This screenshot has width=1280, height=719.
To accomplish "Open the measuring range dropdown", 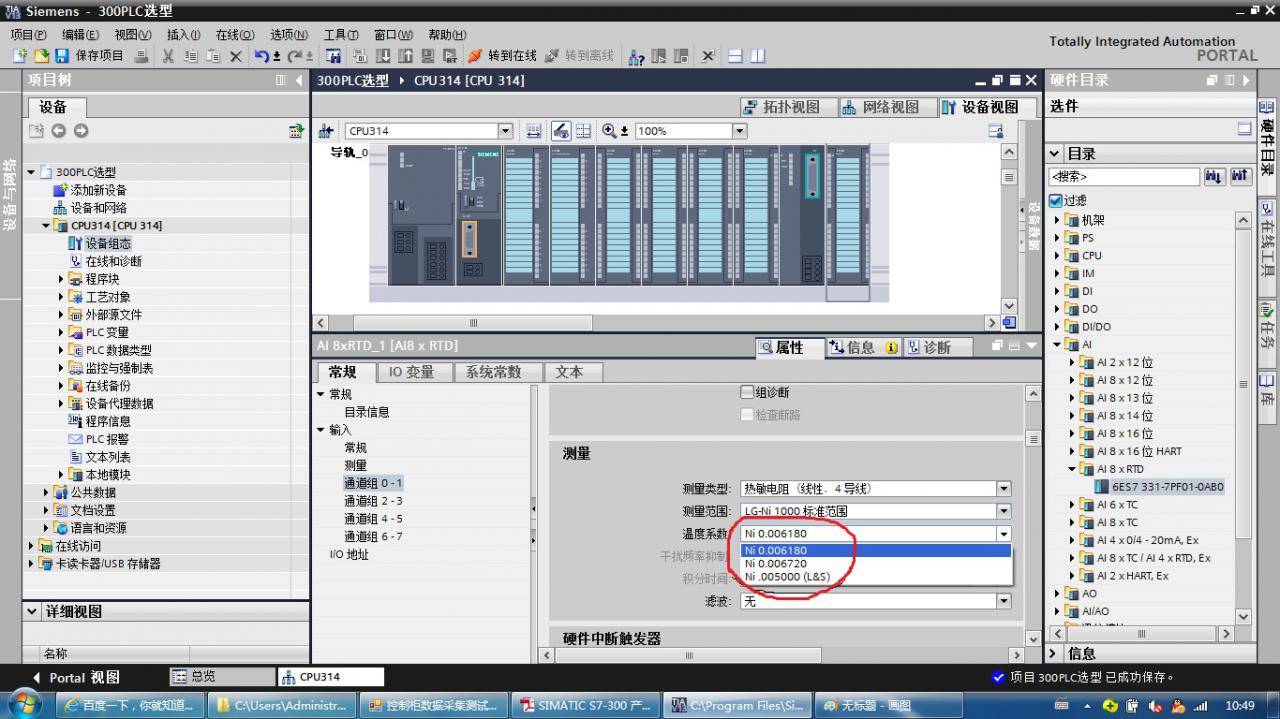I will 1003,511.
